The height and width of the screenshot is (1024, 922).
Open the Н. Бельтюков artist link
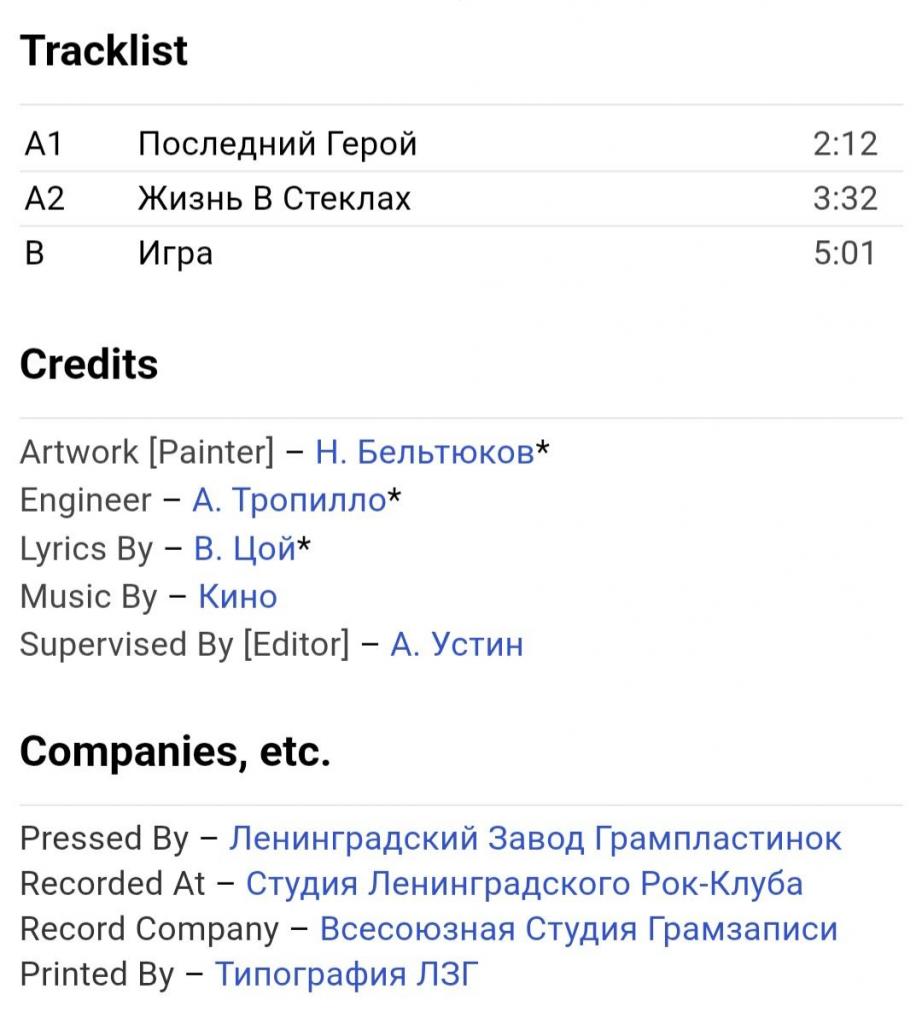(424, 452)
